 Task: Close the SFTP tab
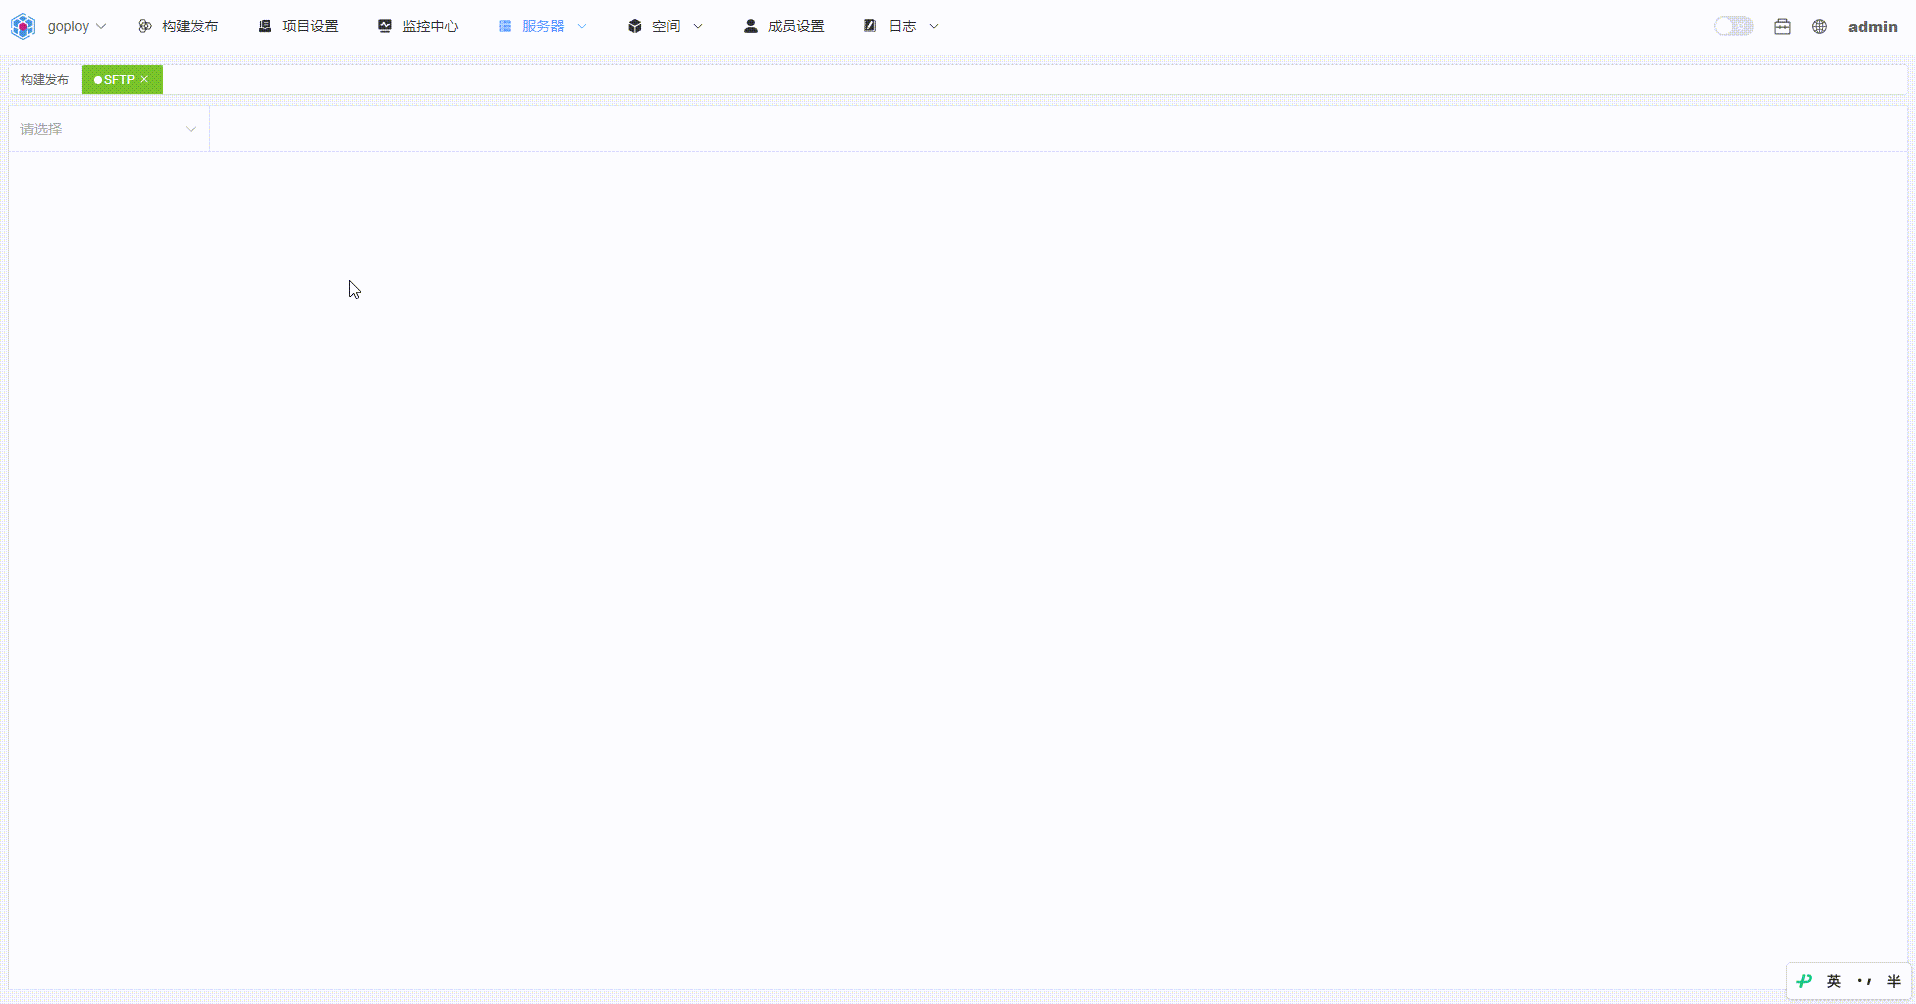pos(144,80)
